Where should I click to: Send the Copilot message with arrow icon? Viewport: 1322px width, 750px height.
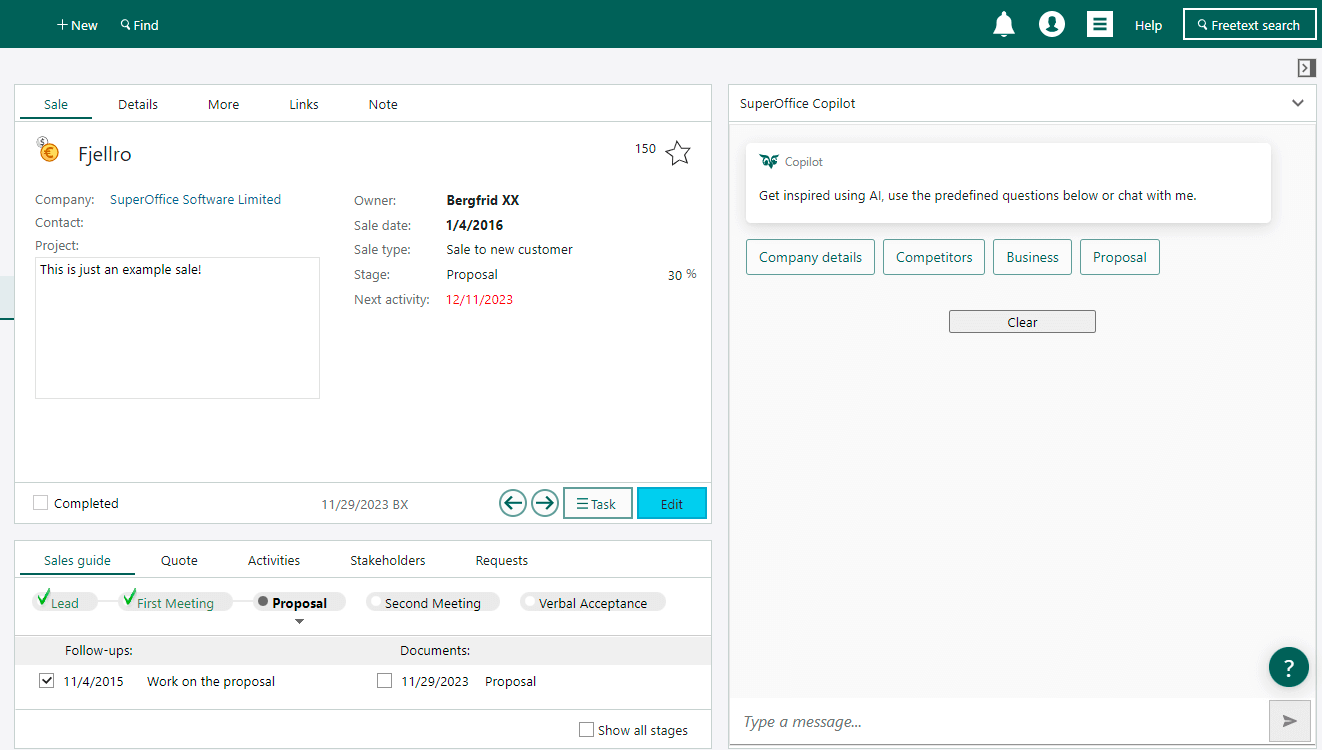click(x=1290, y=721)
